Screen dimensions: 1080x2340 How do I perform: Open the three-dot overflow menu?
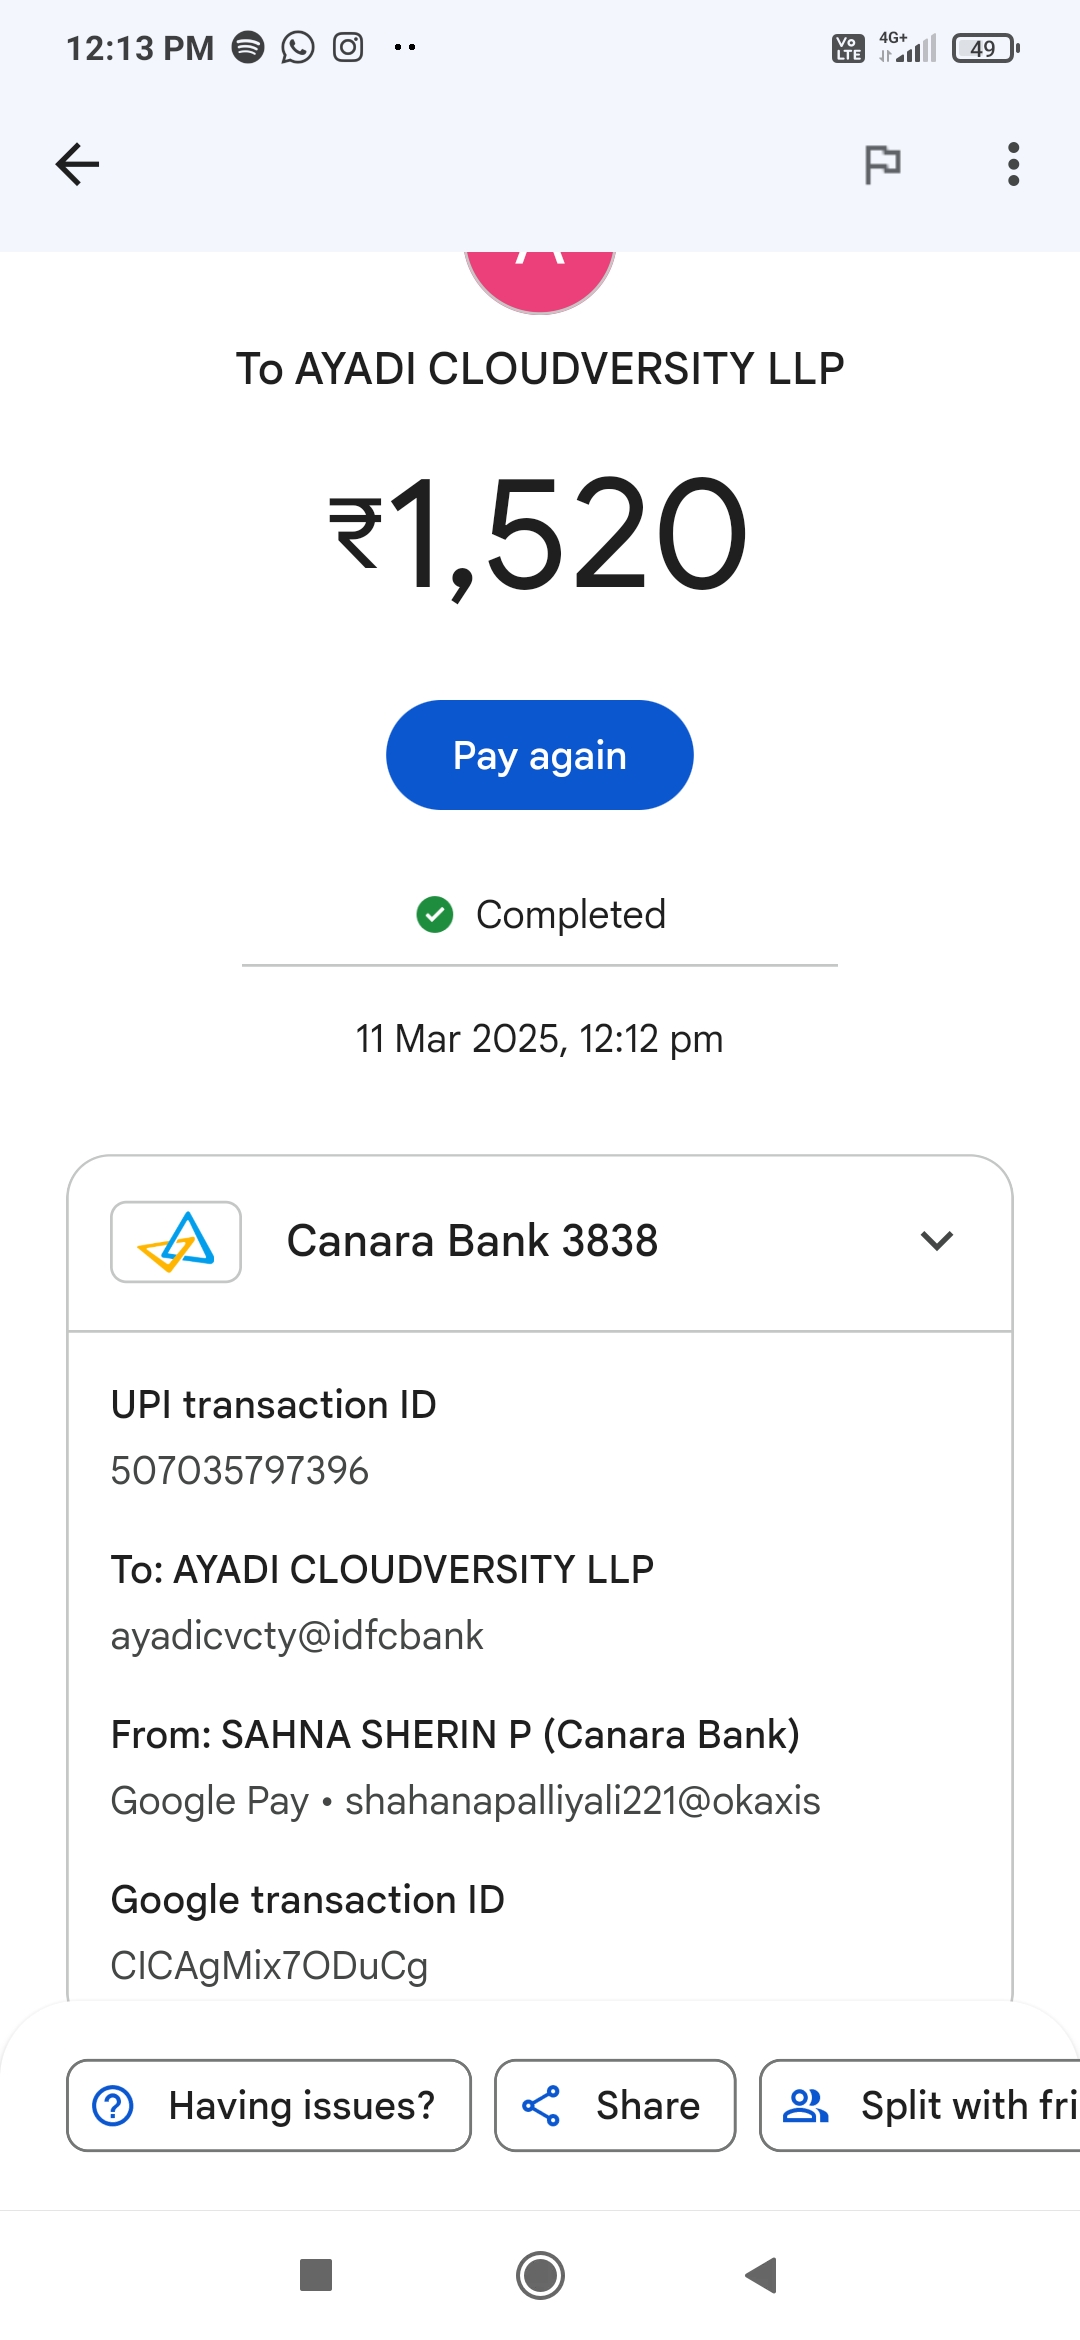click(x=1013, y=164)
